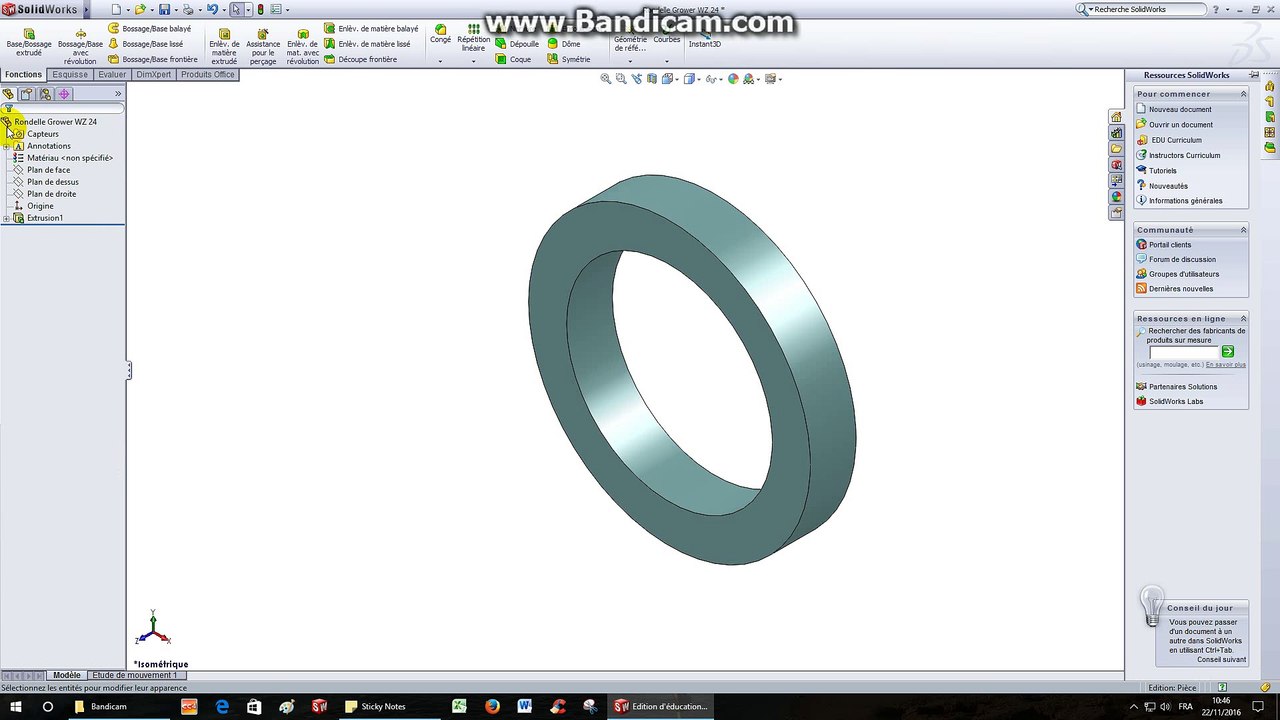This screenshot has height=720, width=1280.
Task: Click Bossage/Base lissé command
Action: [x=146, y=44]
